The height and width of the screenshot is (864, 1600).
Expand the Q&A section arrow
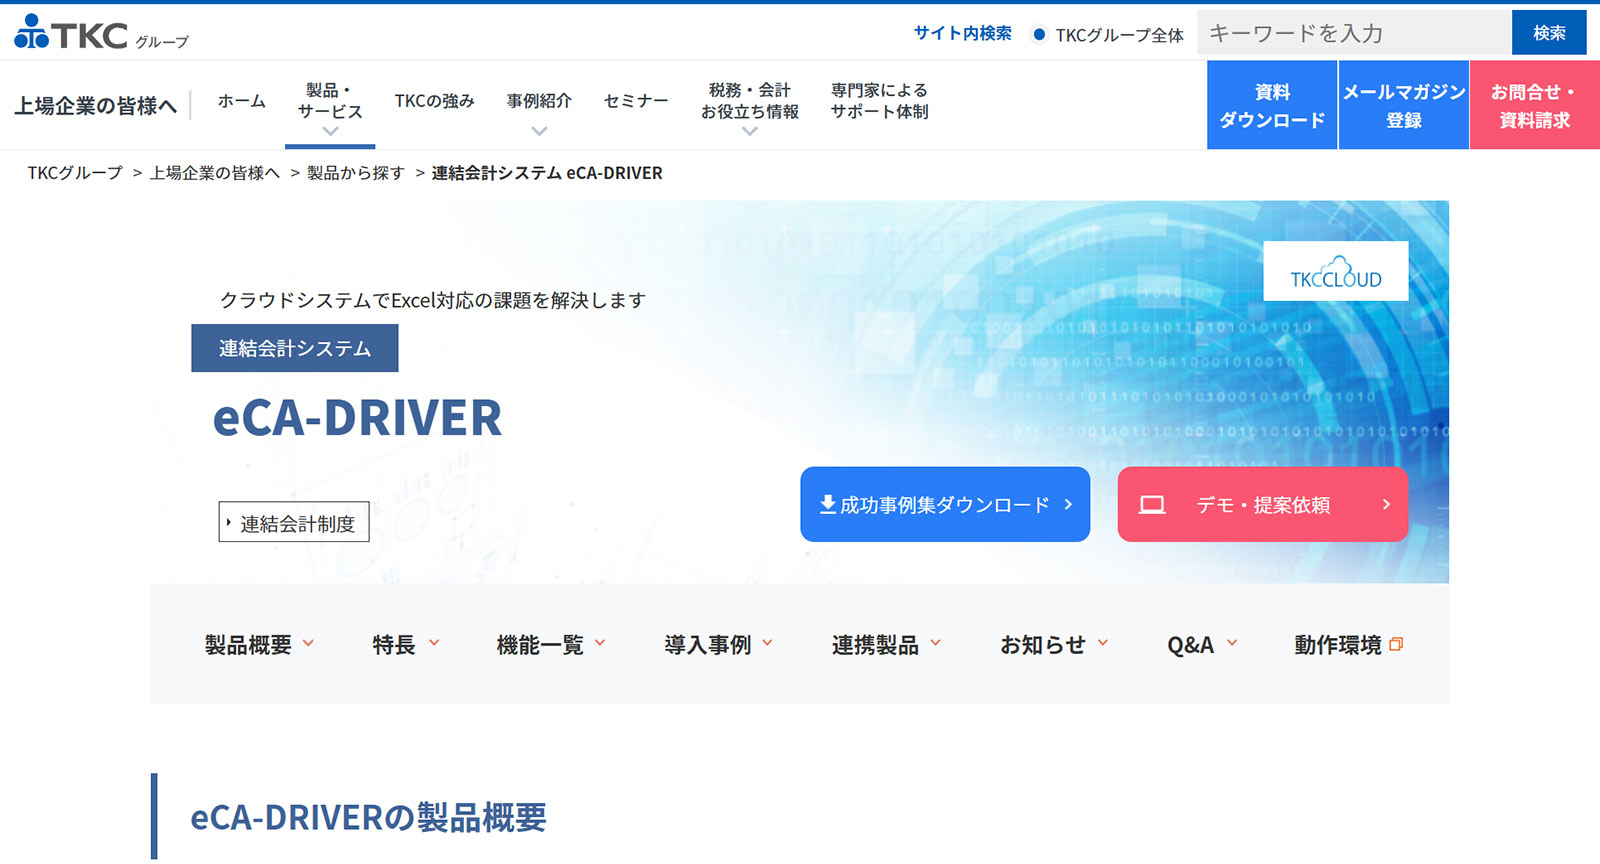click(1232, 644)
